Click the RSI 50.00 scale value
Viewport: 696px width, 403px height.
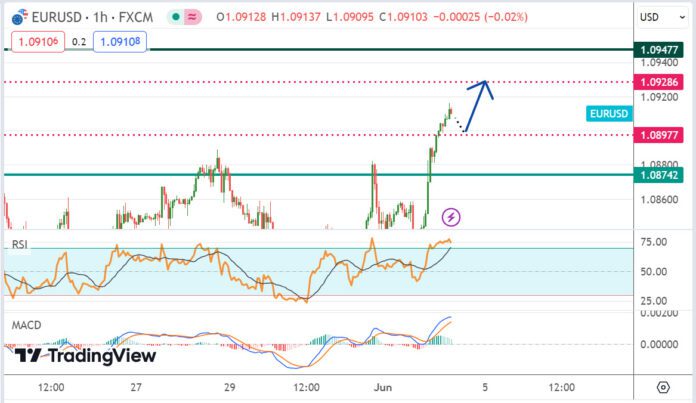tap(653, 272)
